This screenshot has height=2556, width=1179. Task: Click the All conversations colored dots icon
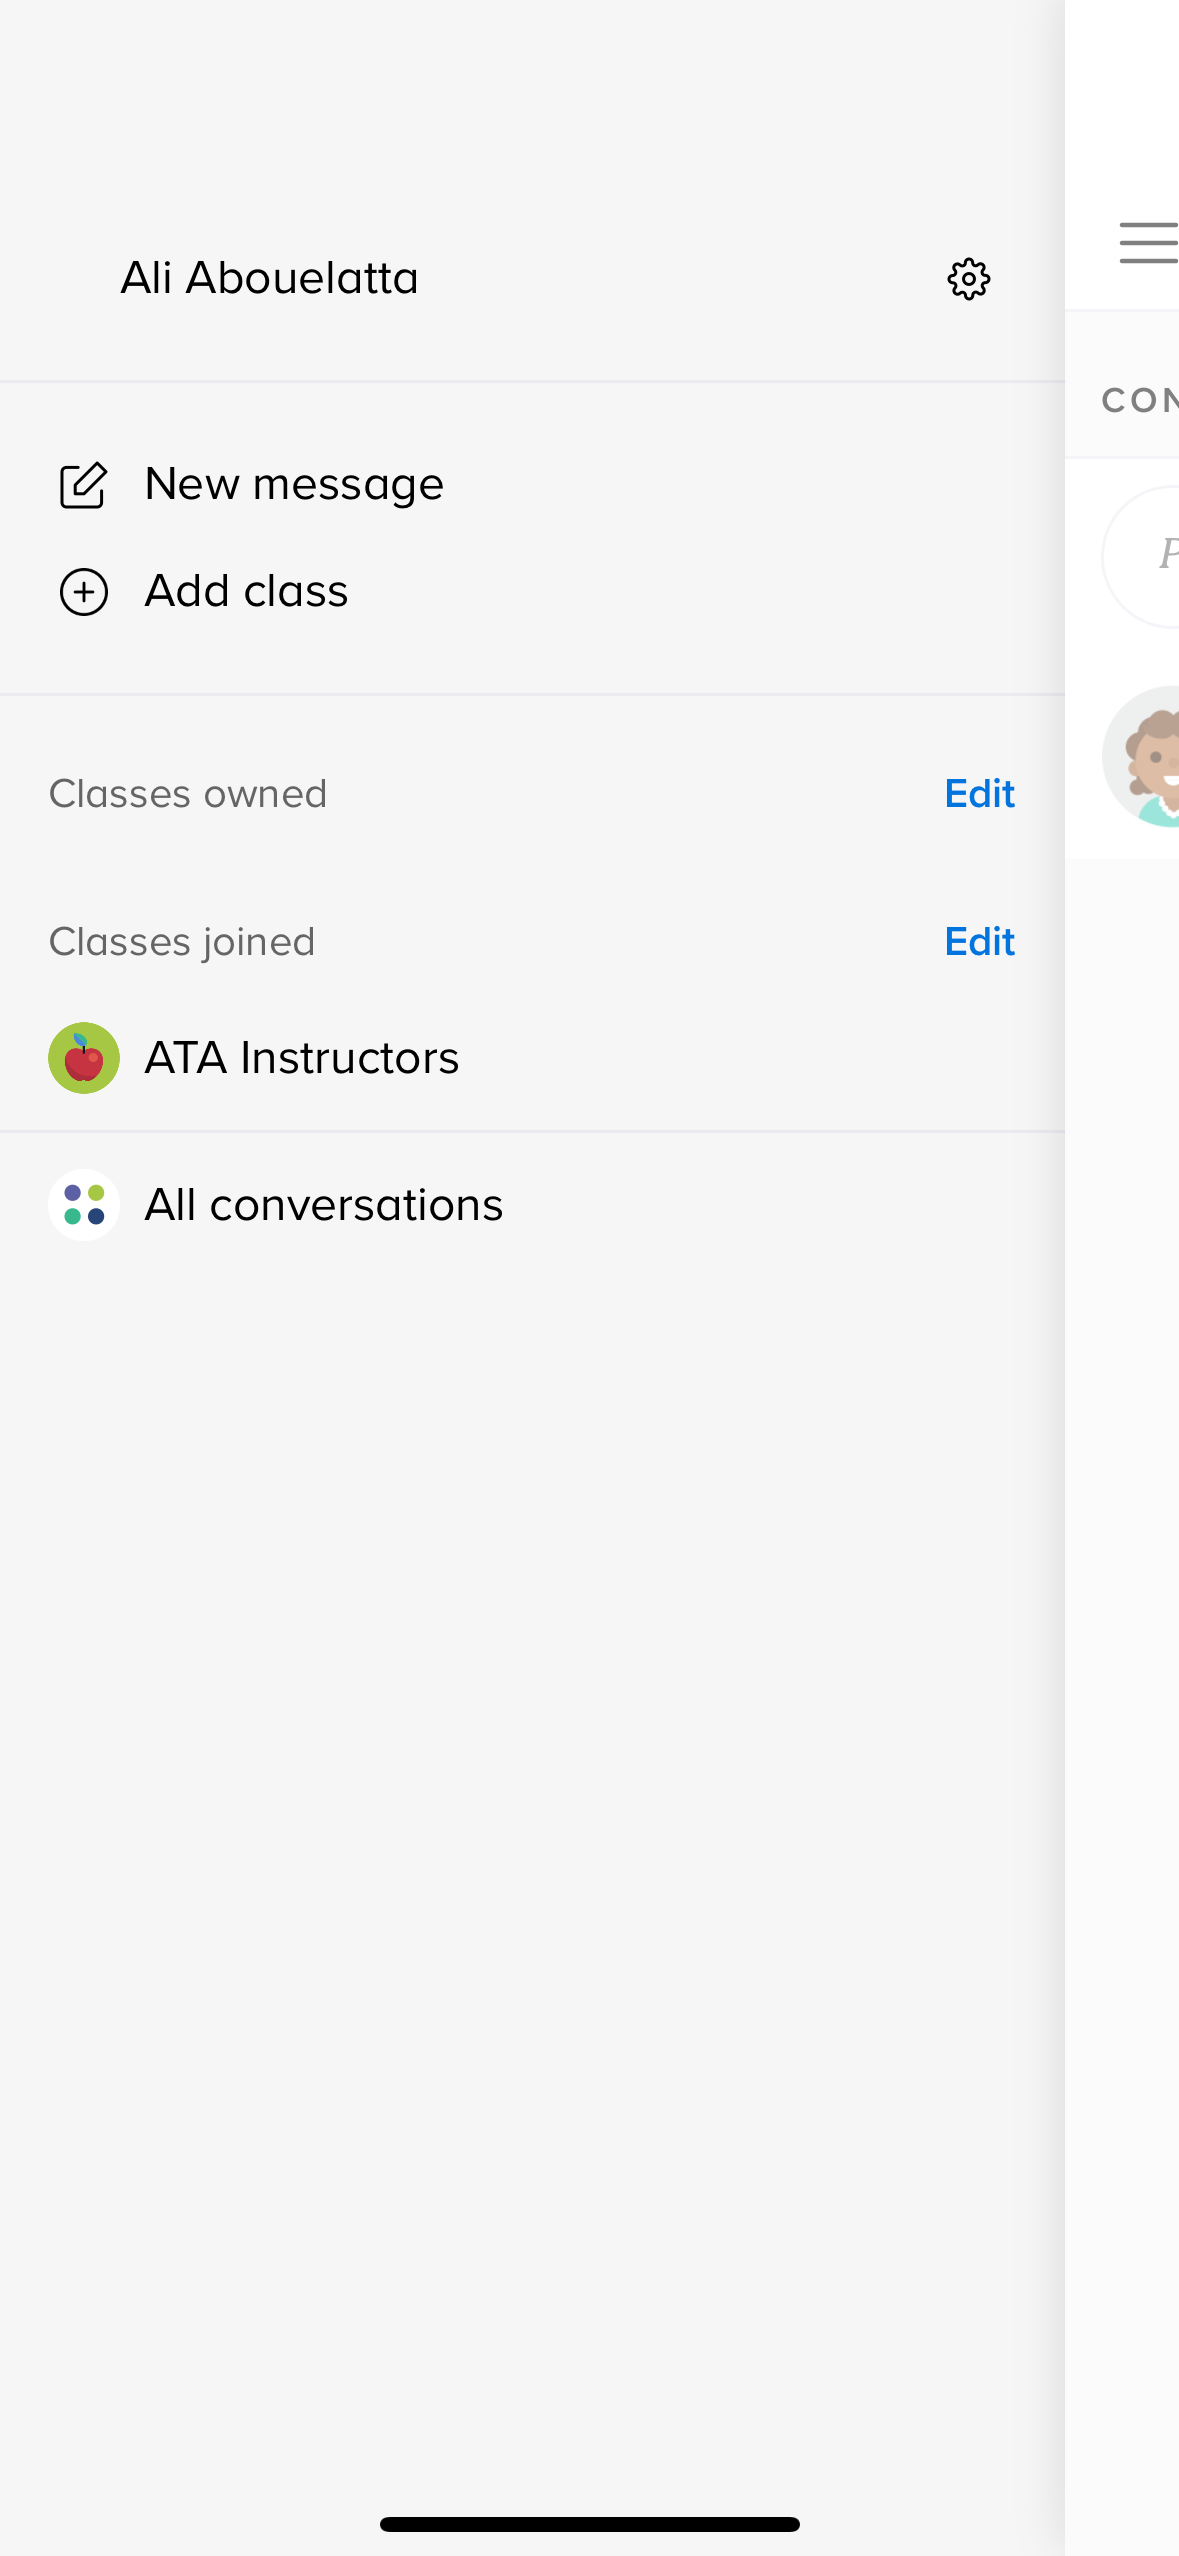pyautogui.click(x=84, y=1204)
